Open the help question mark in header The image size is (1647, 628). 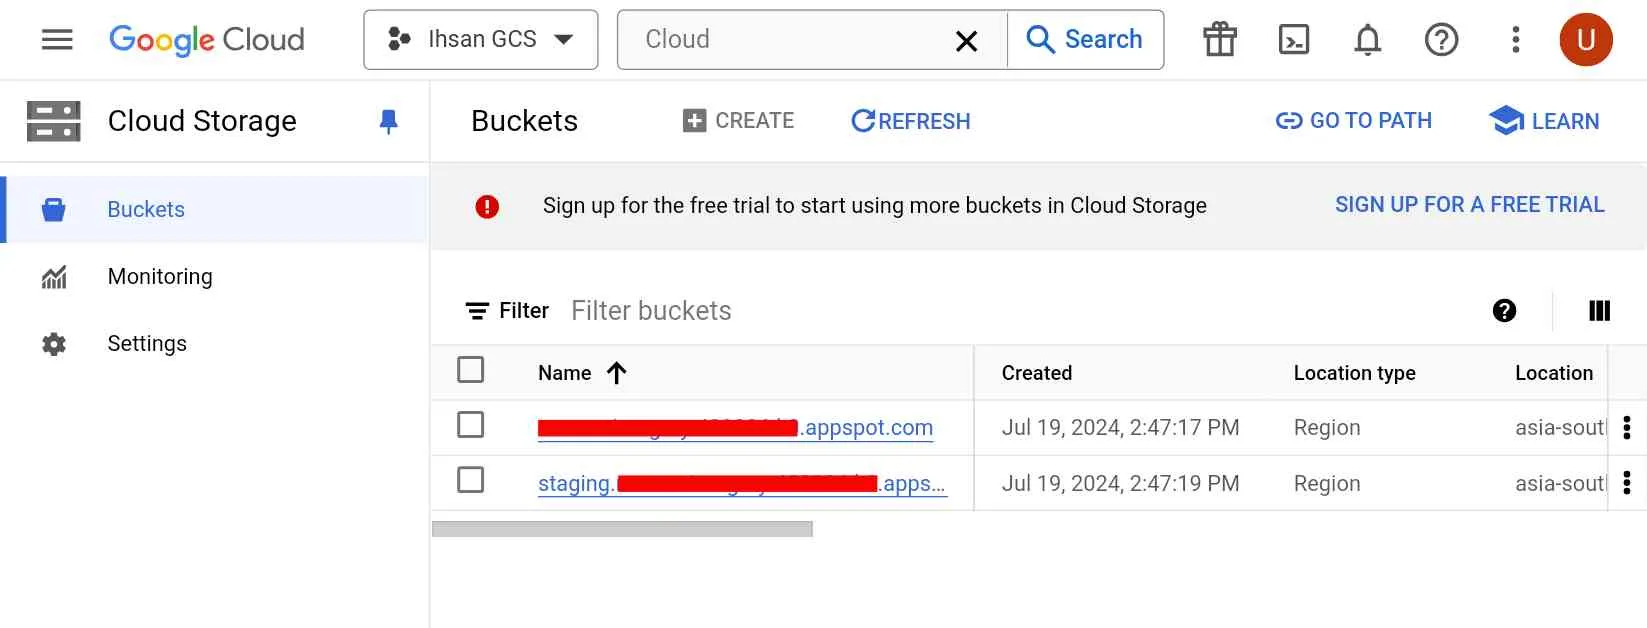tap(1441, 40)
